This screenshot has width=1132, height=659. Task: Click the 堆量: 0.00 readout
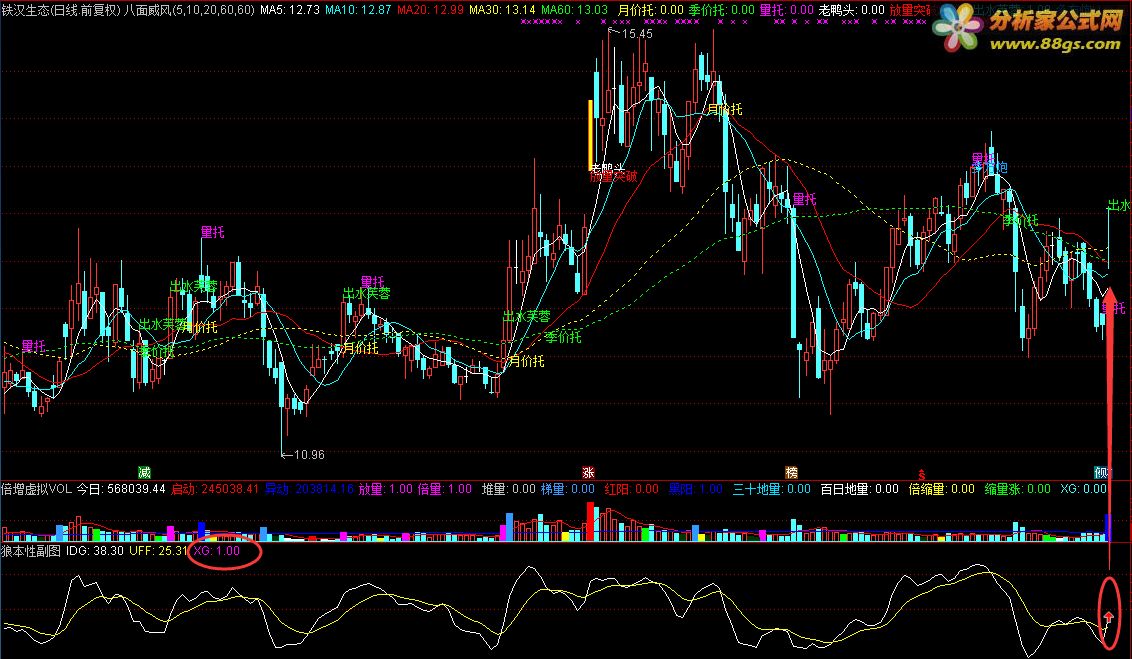[x=508, y=489]
